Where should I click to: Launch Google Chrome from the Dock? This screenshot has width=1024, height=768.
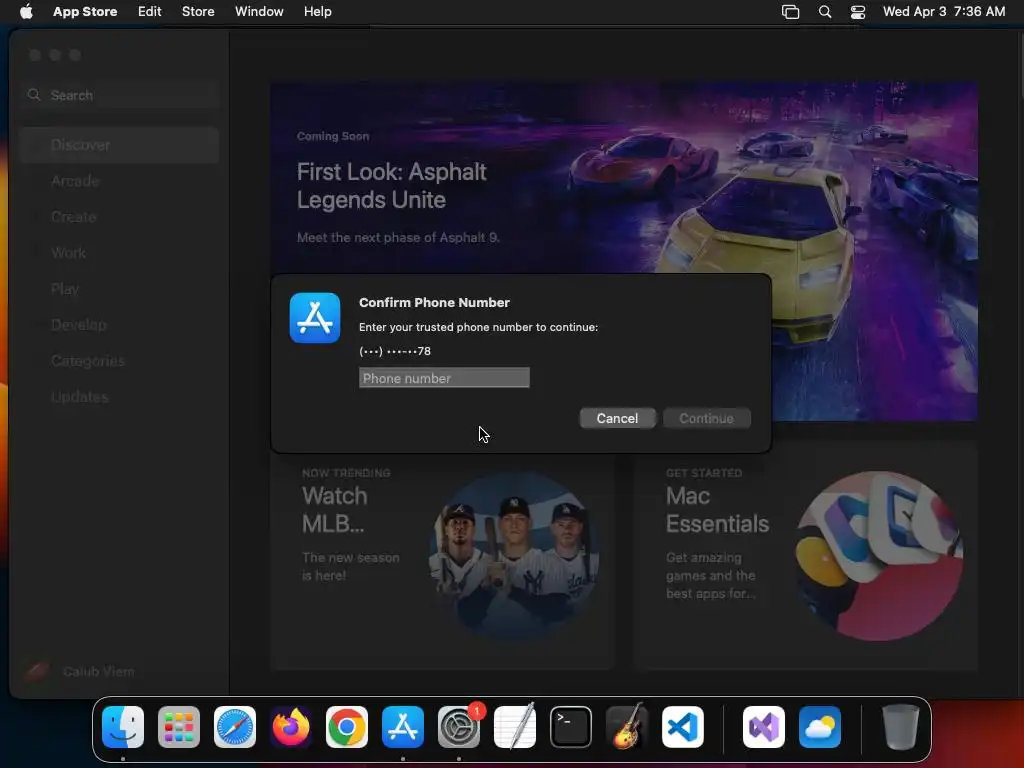click(x=347, y=727)
